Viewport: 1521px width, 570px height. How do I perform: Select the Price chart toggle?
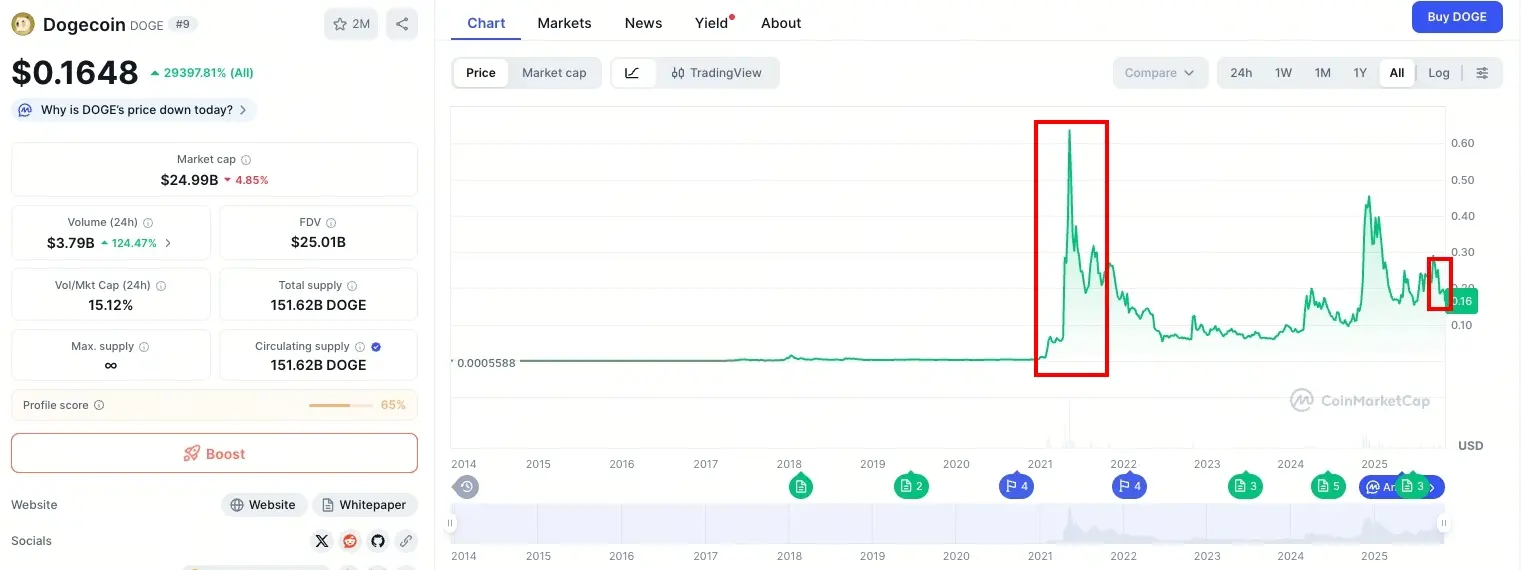coord(481,73)
